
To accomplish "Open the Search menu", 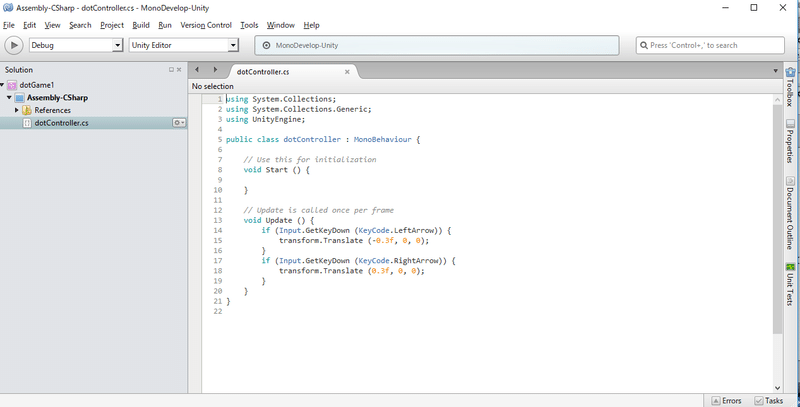I will (80, 25).
